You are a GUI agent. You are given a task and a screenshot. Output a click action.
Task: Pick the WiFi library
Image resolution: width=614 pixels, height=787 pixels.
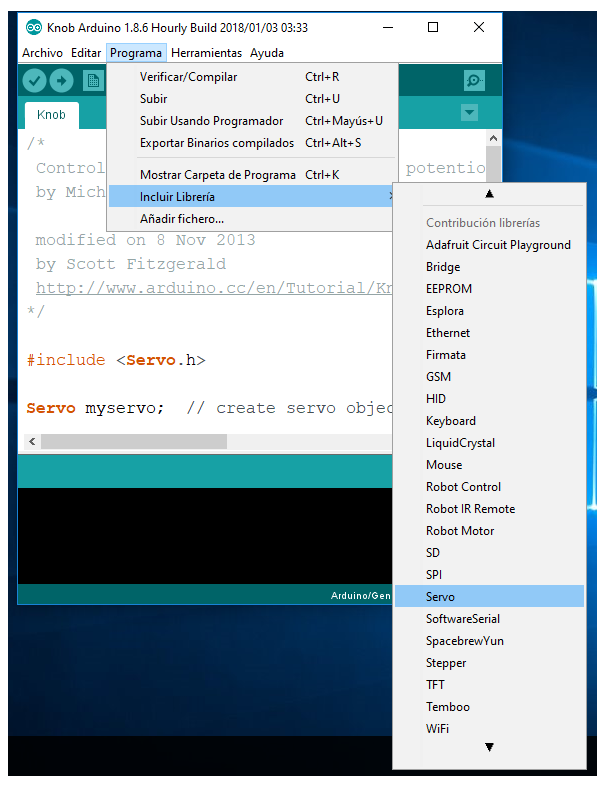(x=489, y=729)
